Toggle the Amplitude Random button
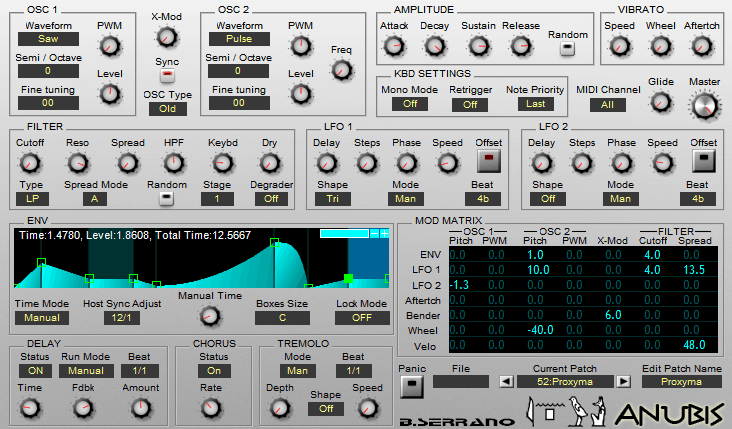The height and width of the screenshot is (429, 732). (x=567, y=48)
